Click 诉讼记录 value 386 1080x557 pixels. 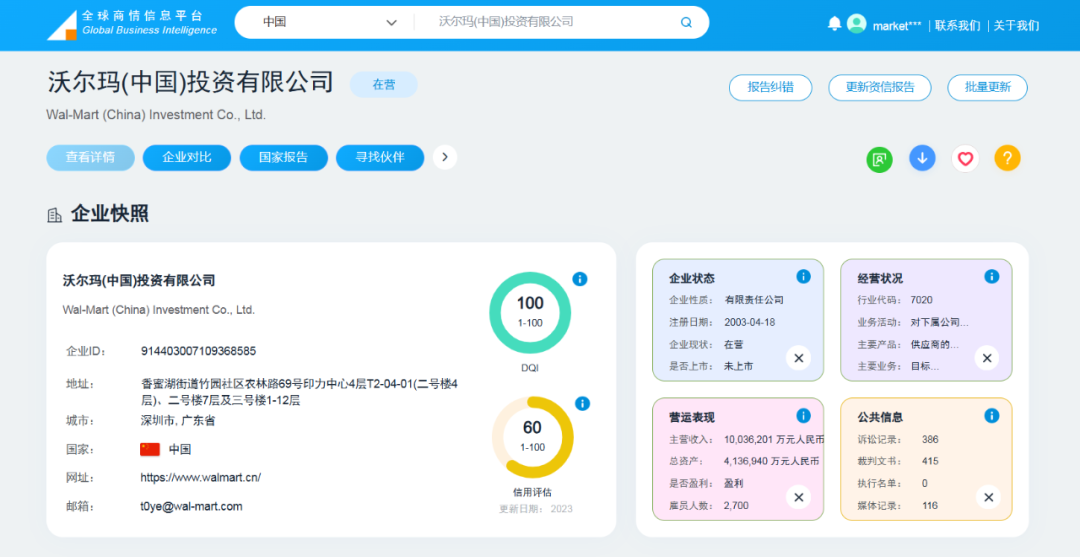(930, 439)
